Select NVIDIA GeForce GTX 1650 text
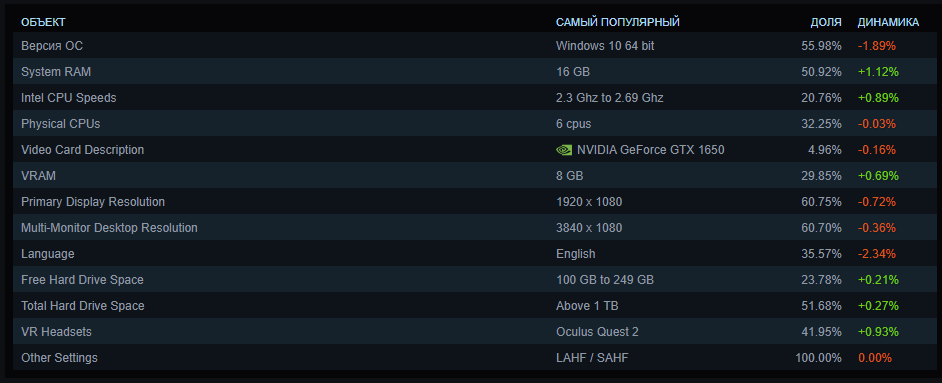The image size is (942, 383). click(x=651, y=150)
